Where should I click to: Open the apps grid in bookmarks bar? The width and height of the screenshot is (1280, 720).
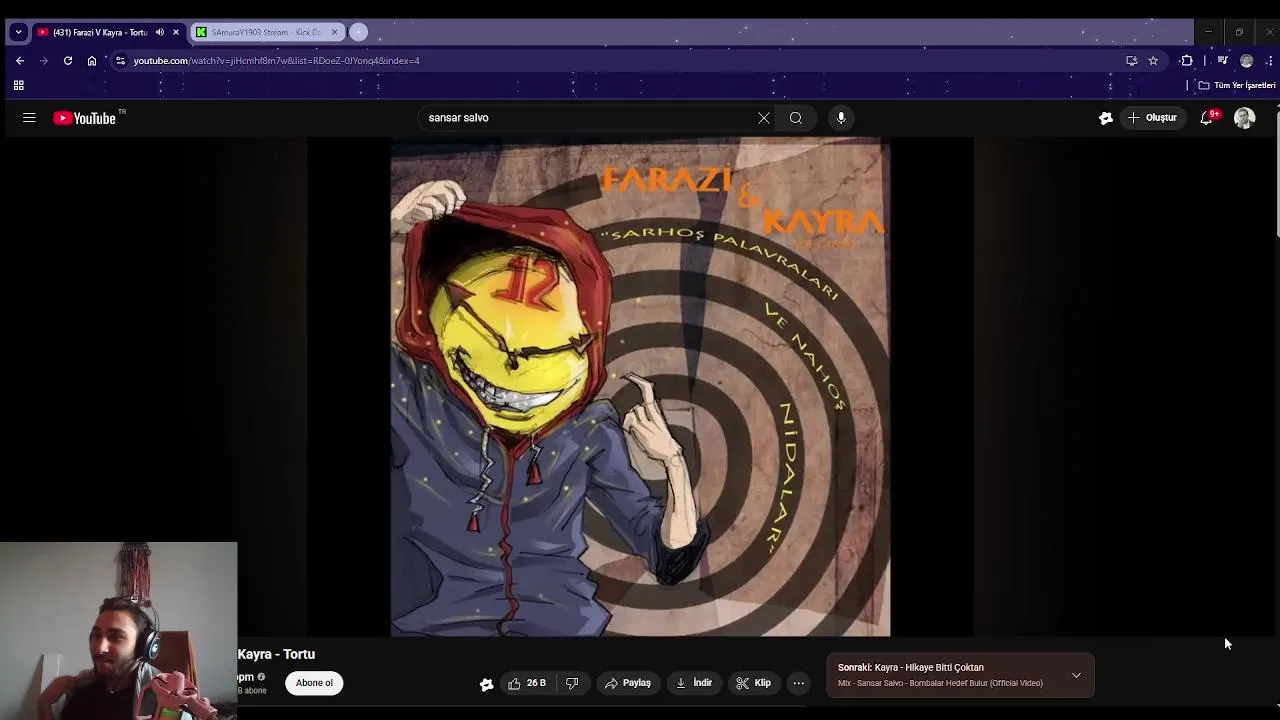click(18, 85)
